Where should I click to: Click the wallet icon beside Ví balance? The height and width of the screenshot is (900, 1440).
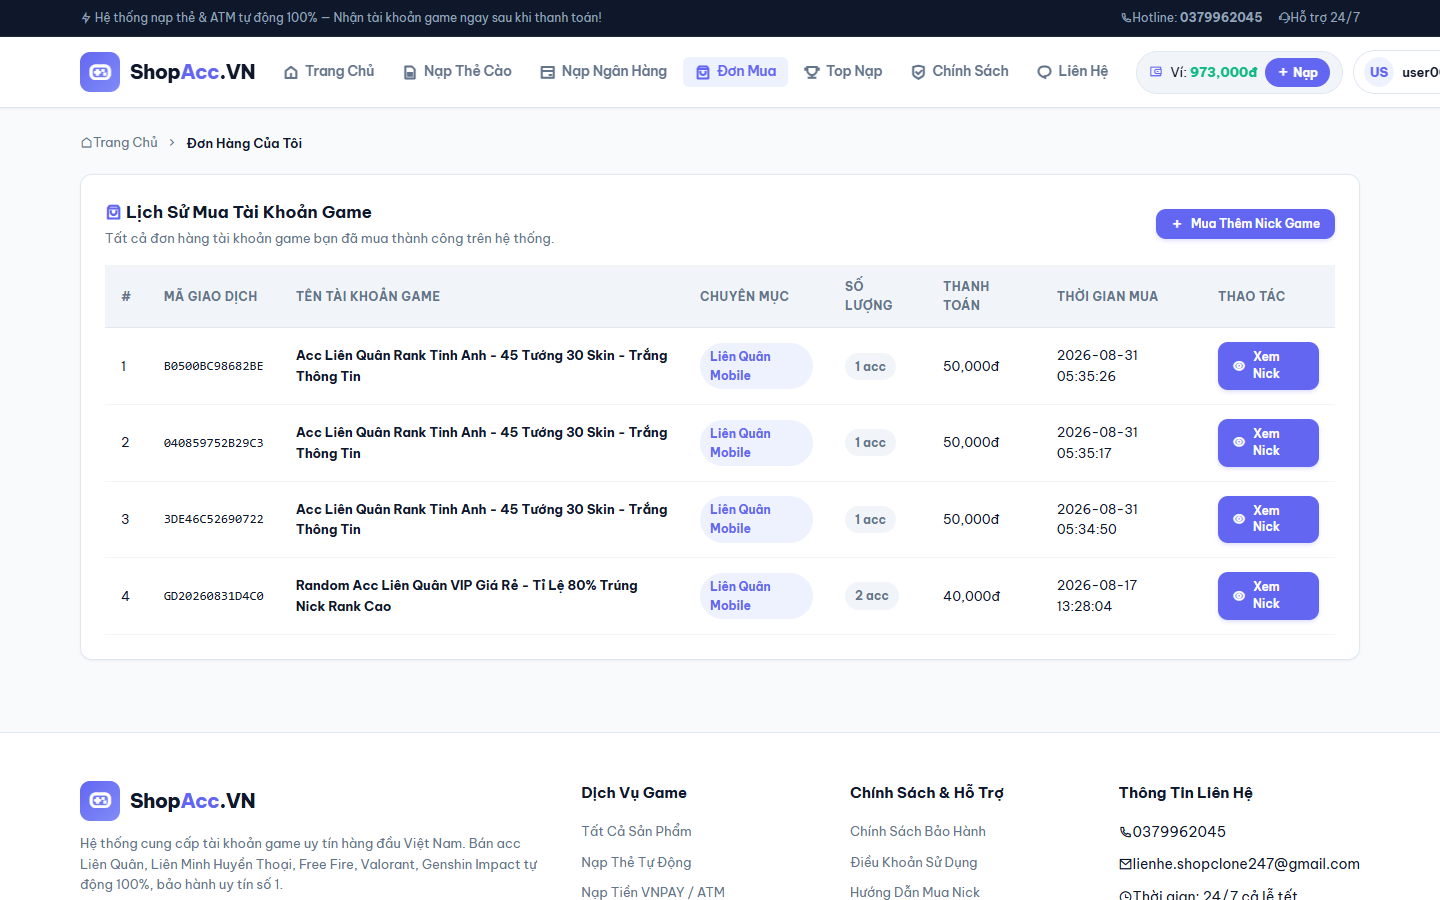pos(1156,72)
